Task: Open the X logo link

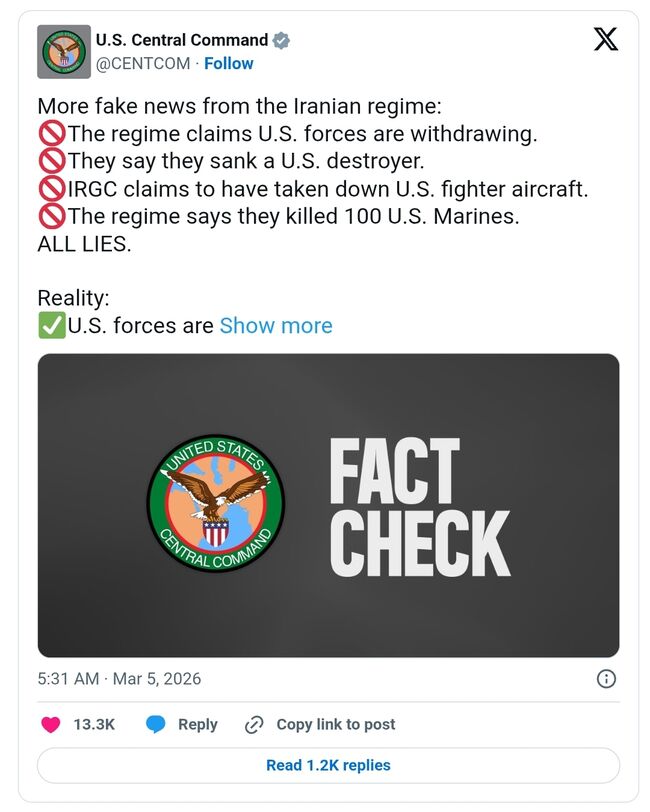Action: 605,40
